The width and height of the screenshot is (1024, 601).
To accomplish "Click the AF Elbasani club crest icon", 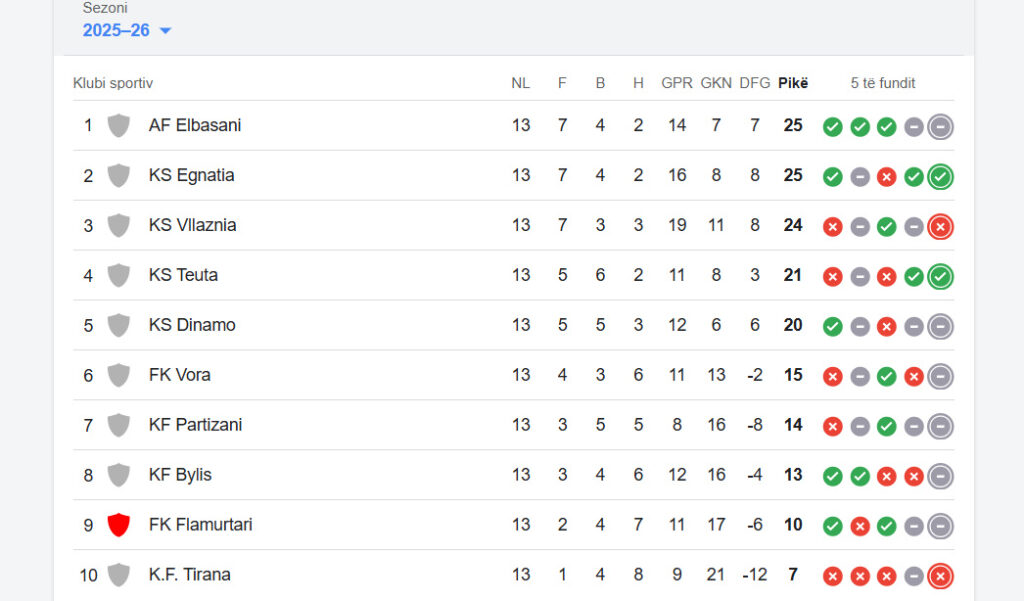I will point(119,126).
